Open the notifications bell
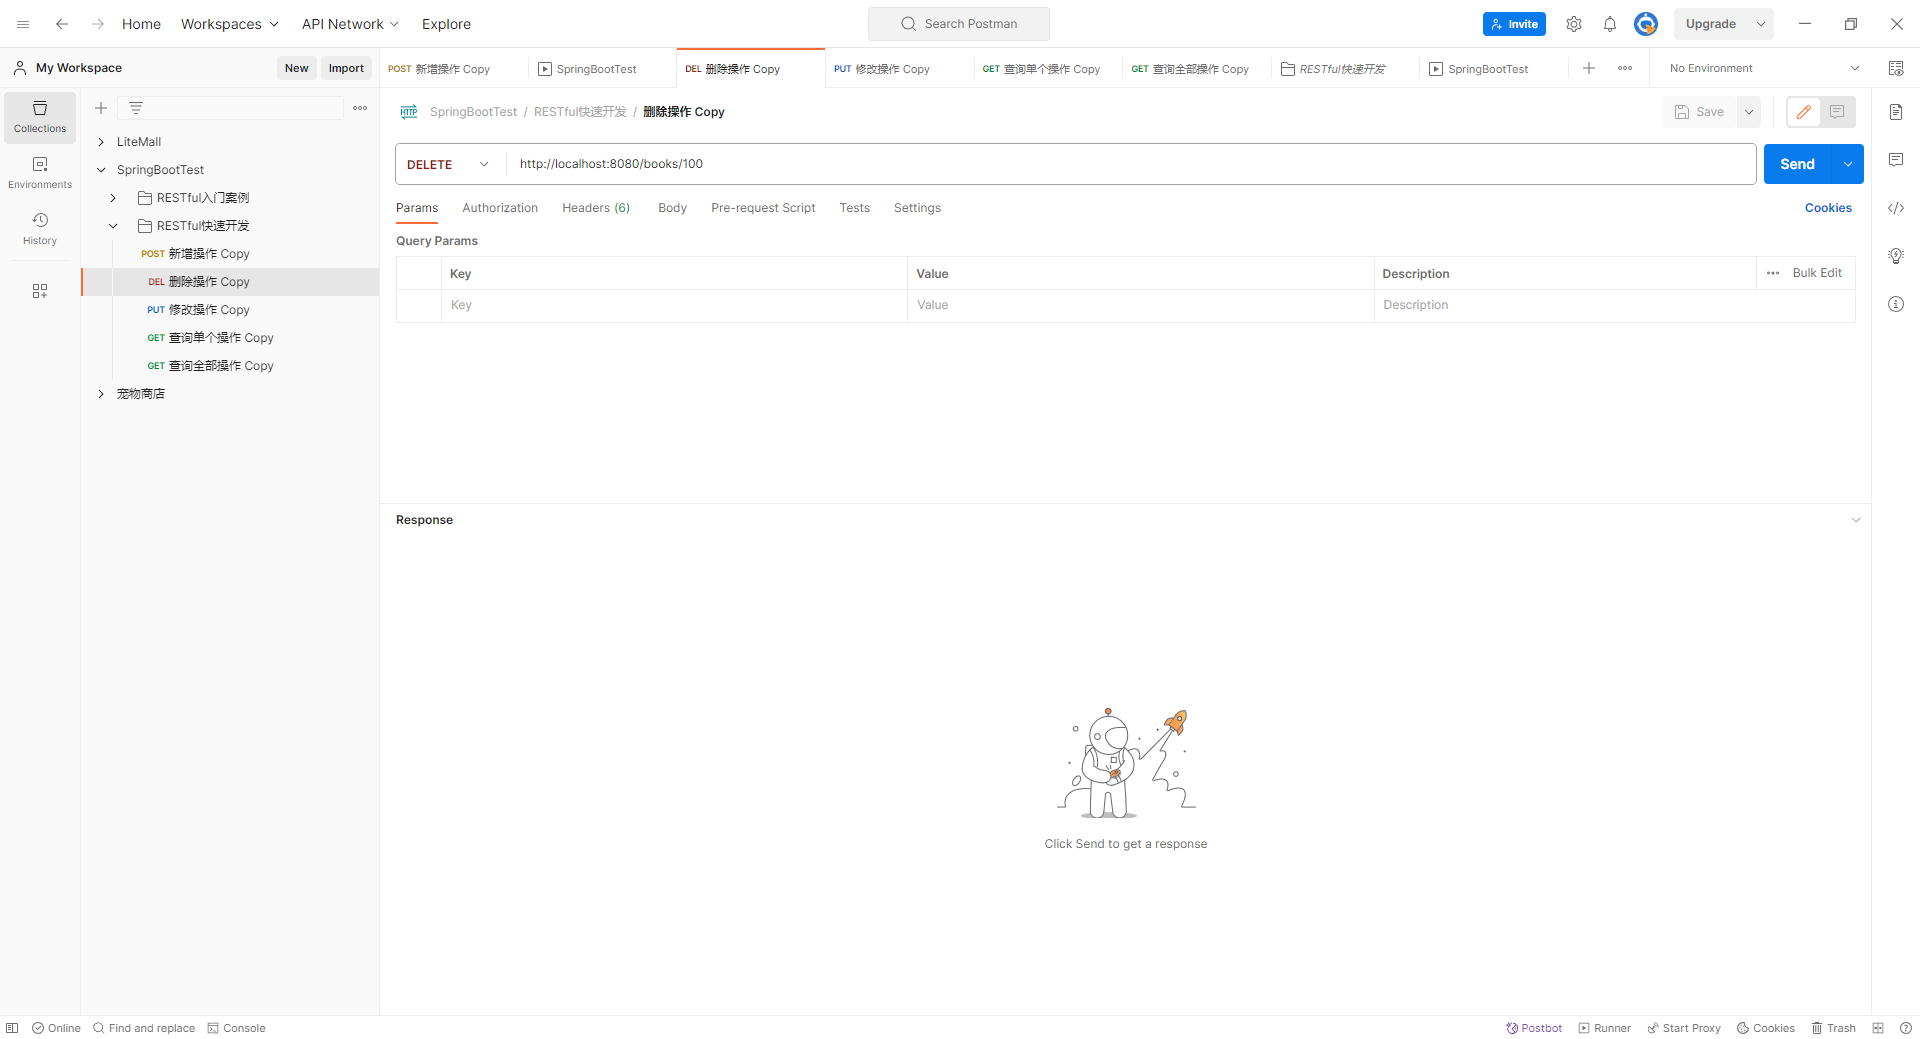 [x=1610, y=24]
